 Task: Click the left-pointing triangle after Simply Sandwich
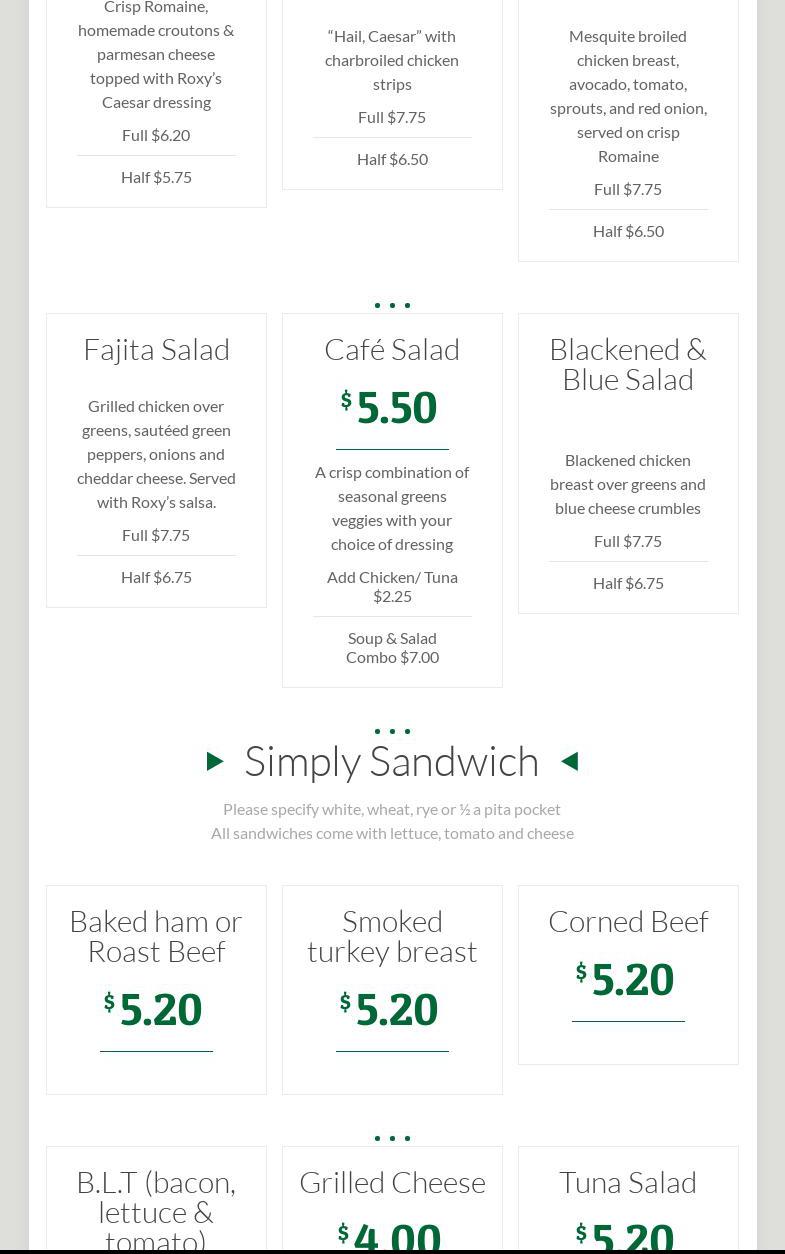pos(570,762)
